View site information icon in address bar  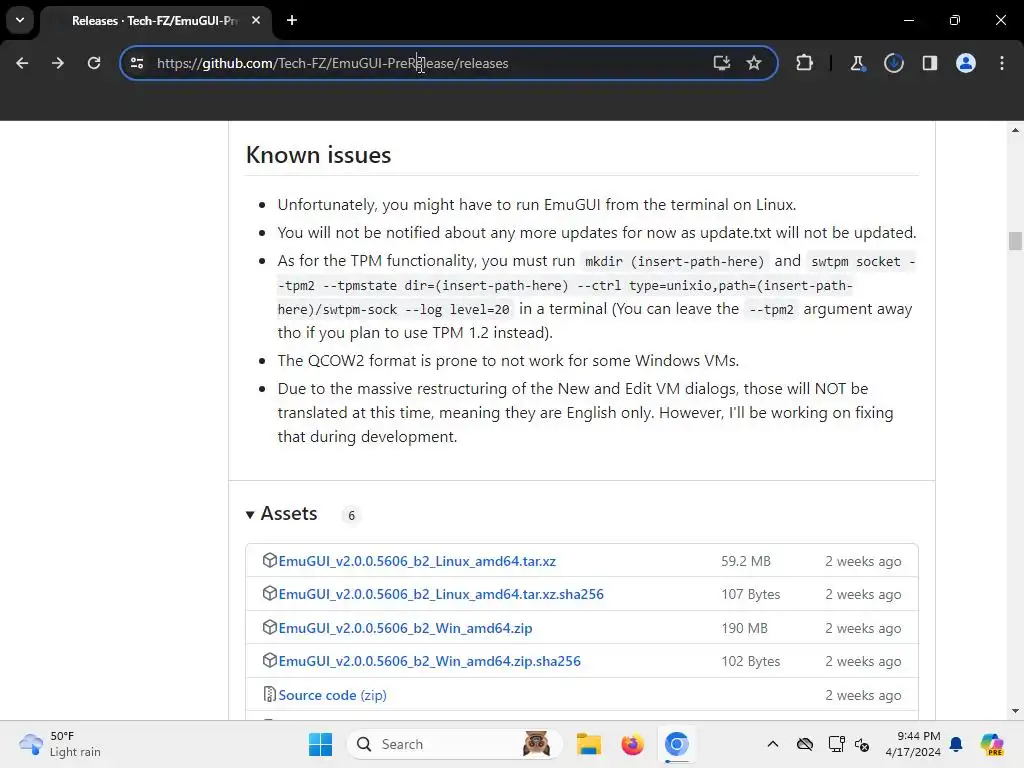137,63
